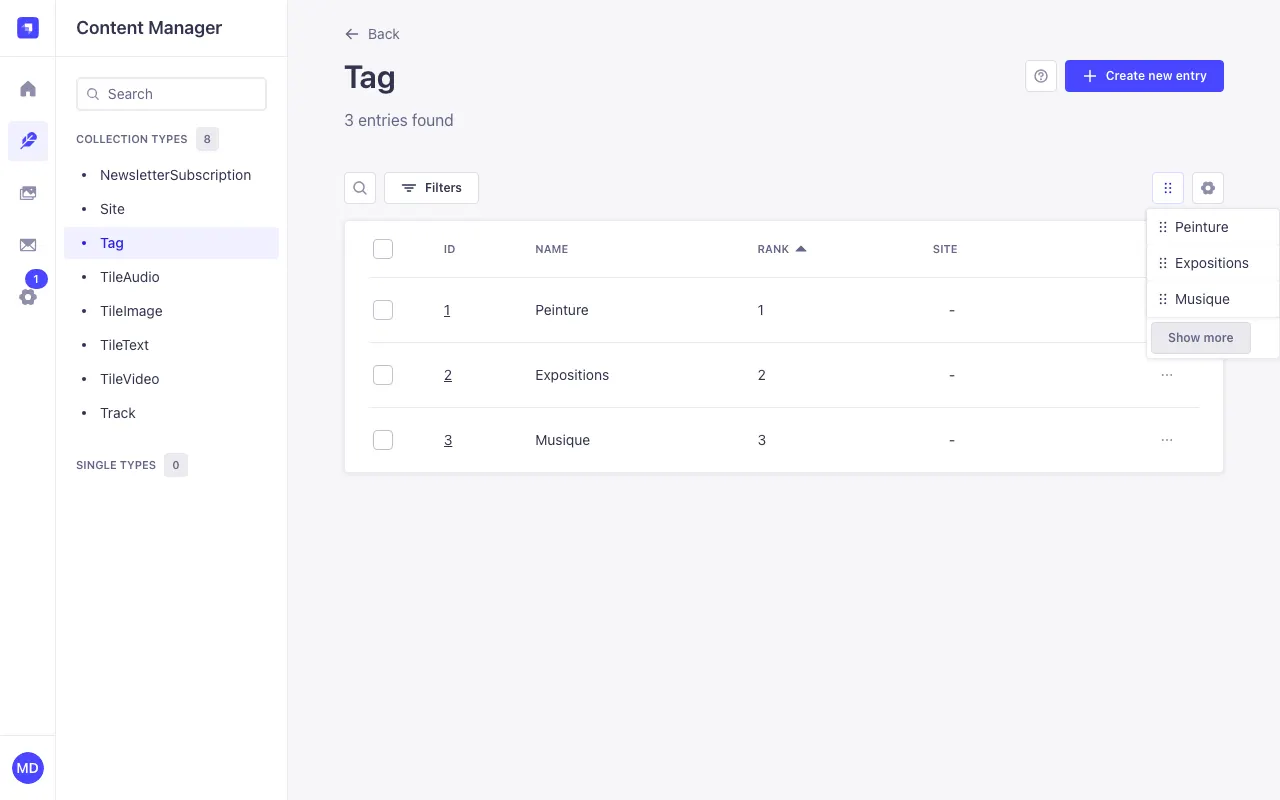Screen dimensions: 1280x800
Task: Open the Home icon in sidebar
Action: pyautogui.click(x=28, y=89)
